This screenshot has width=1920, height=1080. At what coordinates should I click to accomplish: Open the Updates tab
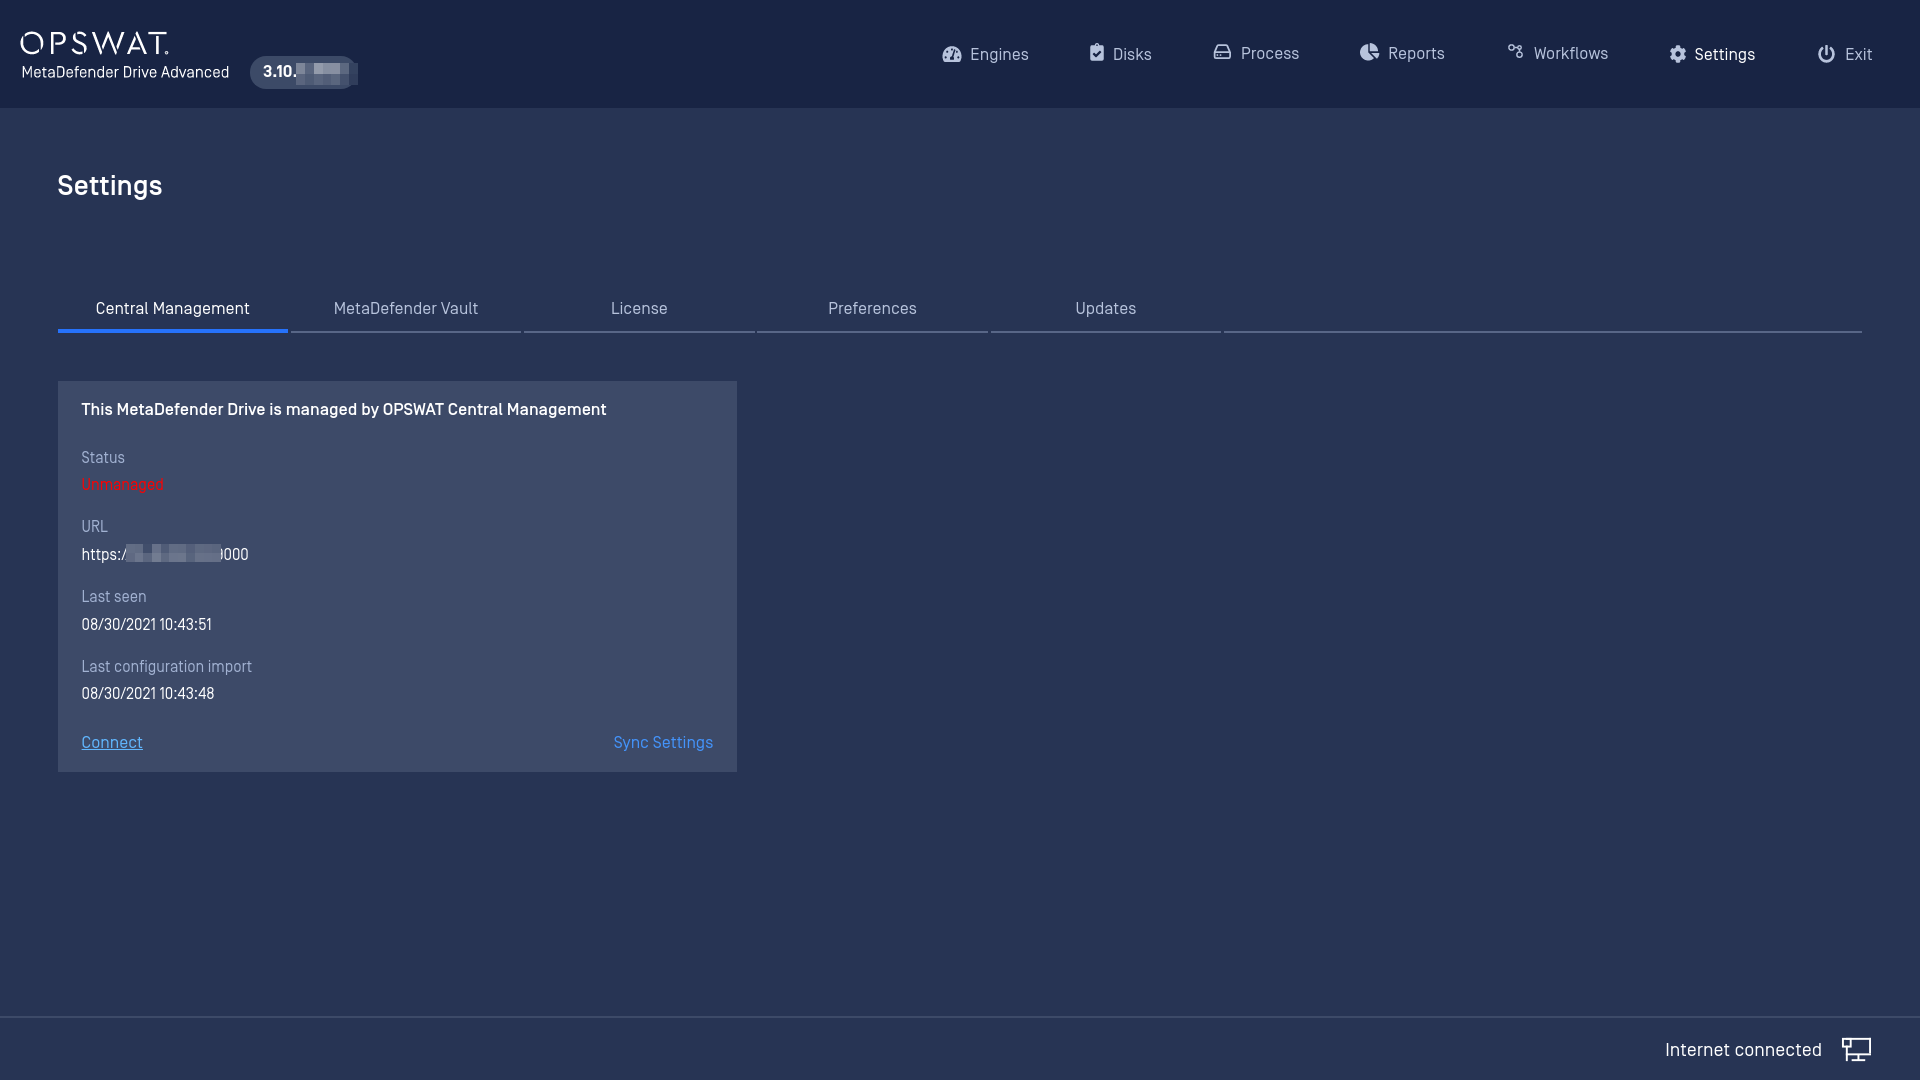click(x=1105, y=308)
